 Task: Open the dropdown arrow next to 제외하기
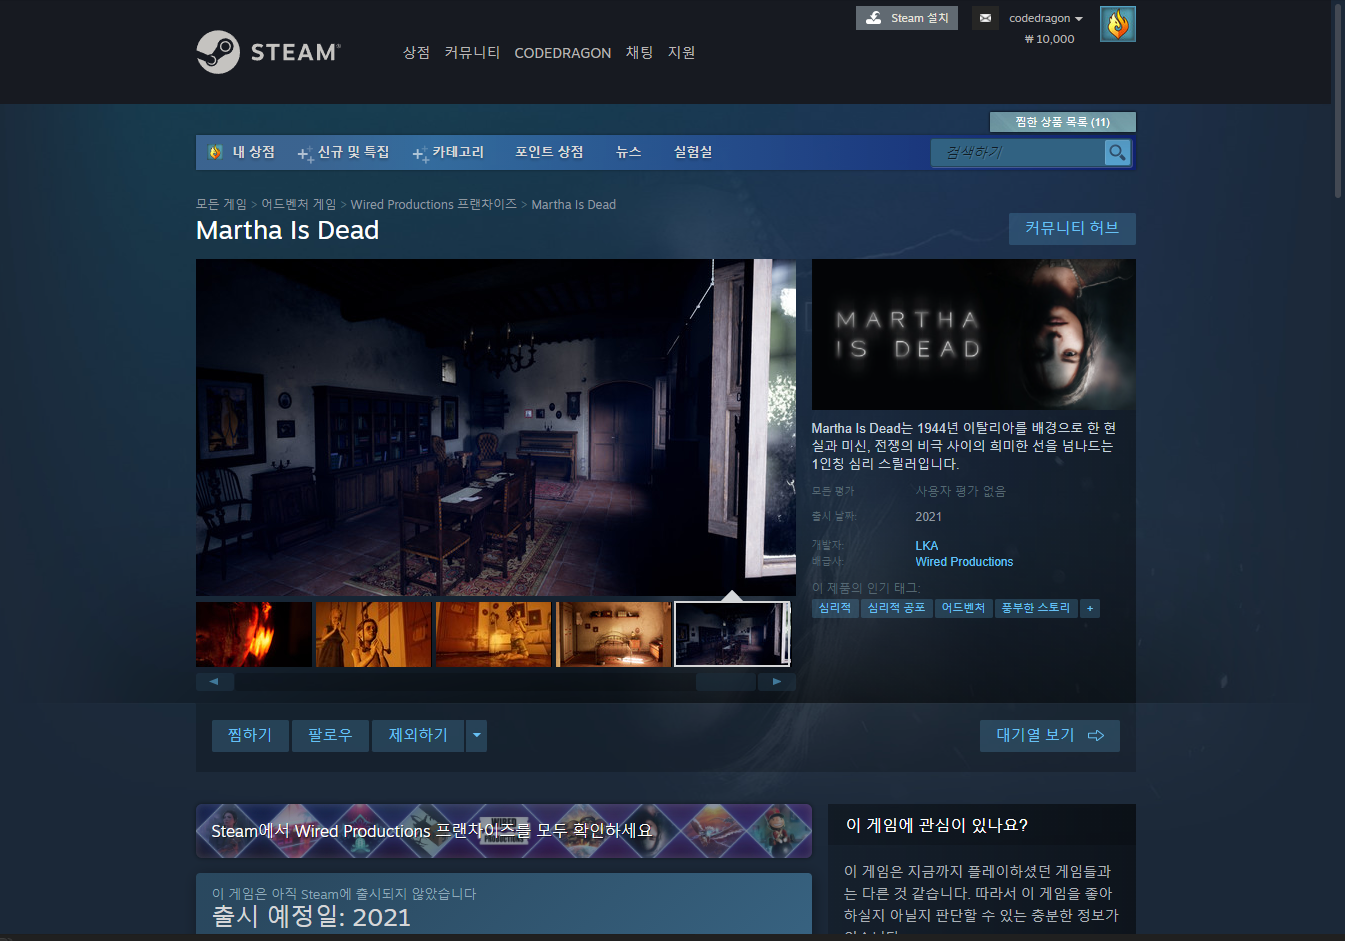pyautogui.click(x=477, y=735)
